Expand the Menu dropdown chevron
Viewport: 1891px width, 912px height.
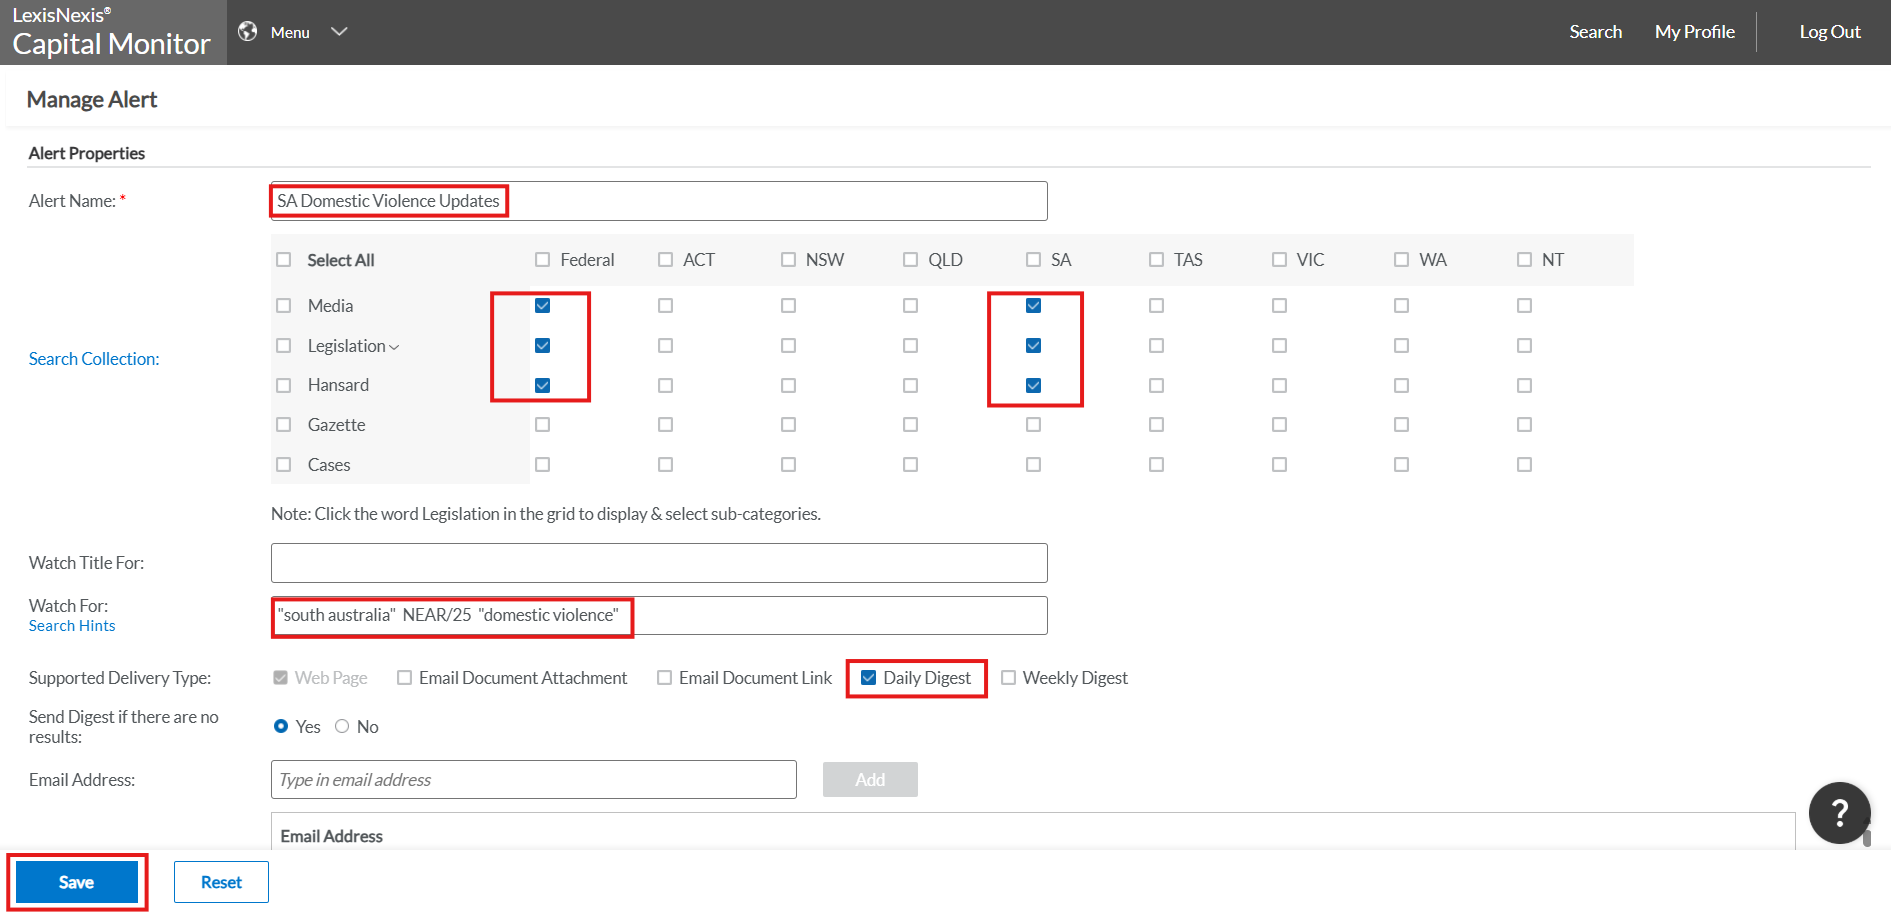pos(339,32)
